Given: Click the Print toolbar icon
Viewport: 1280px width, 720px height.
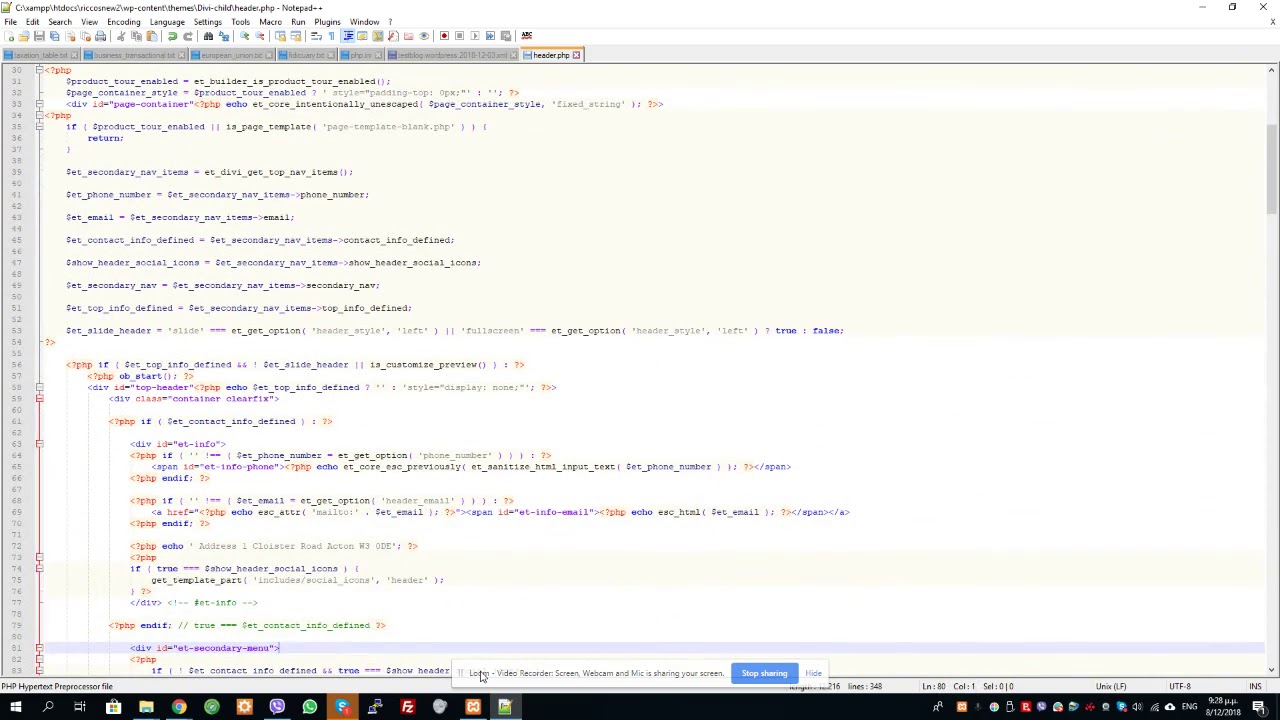Looking at the screenshot, I should tap(100, 36).
